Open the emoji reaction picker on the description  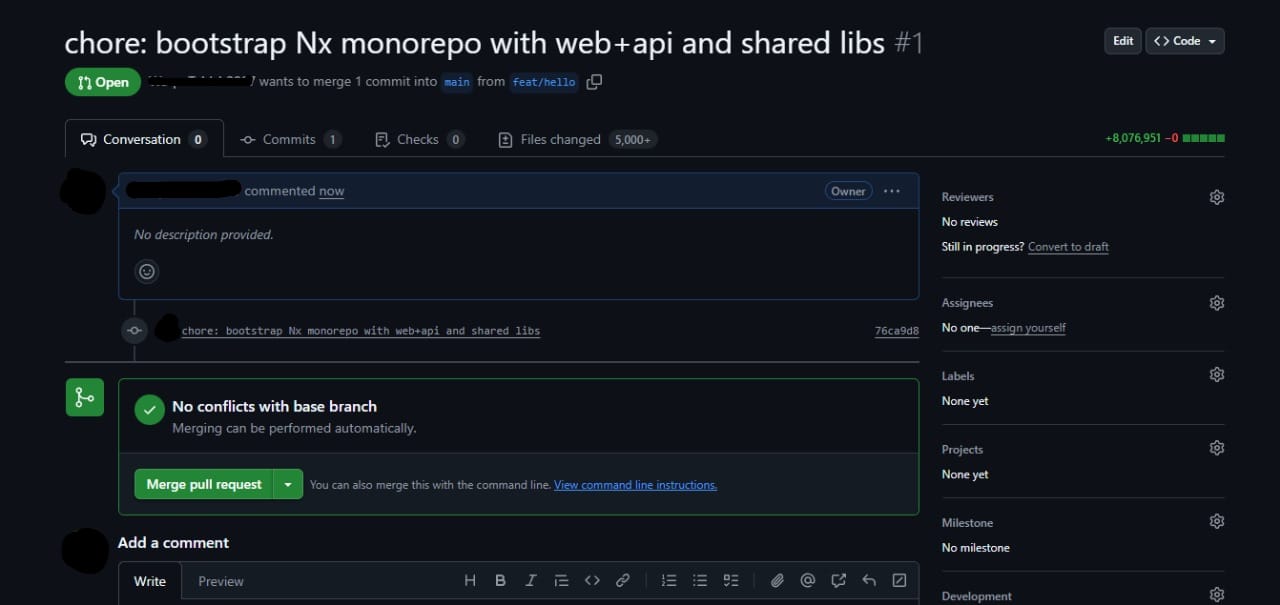click(147, 271)
